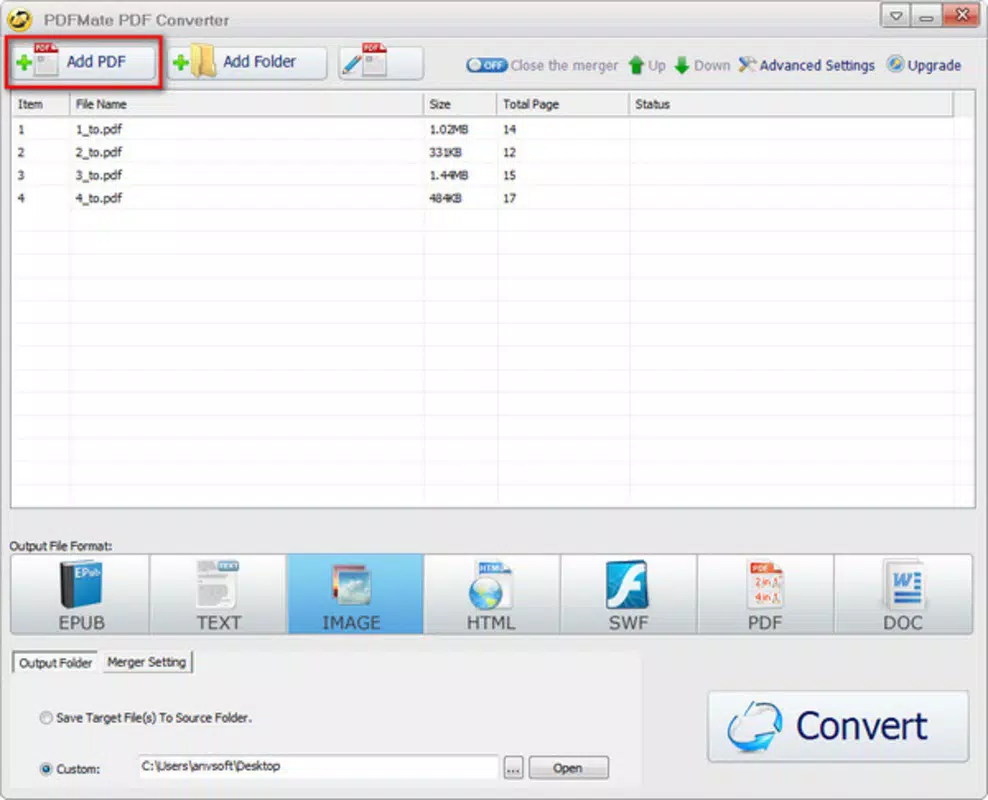Click the 1.44MB size cell

449,175
